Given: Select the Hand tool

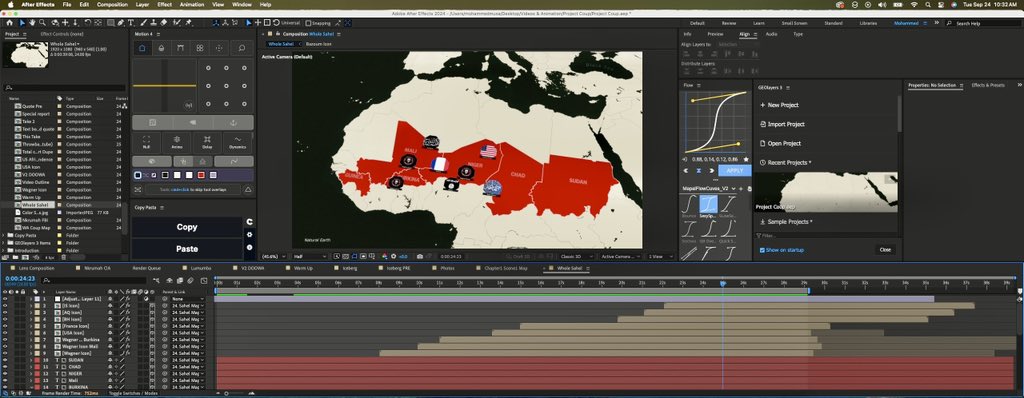Looking at the screenshot, I should tap(32, 23).
